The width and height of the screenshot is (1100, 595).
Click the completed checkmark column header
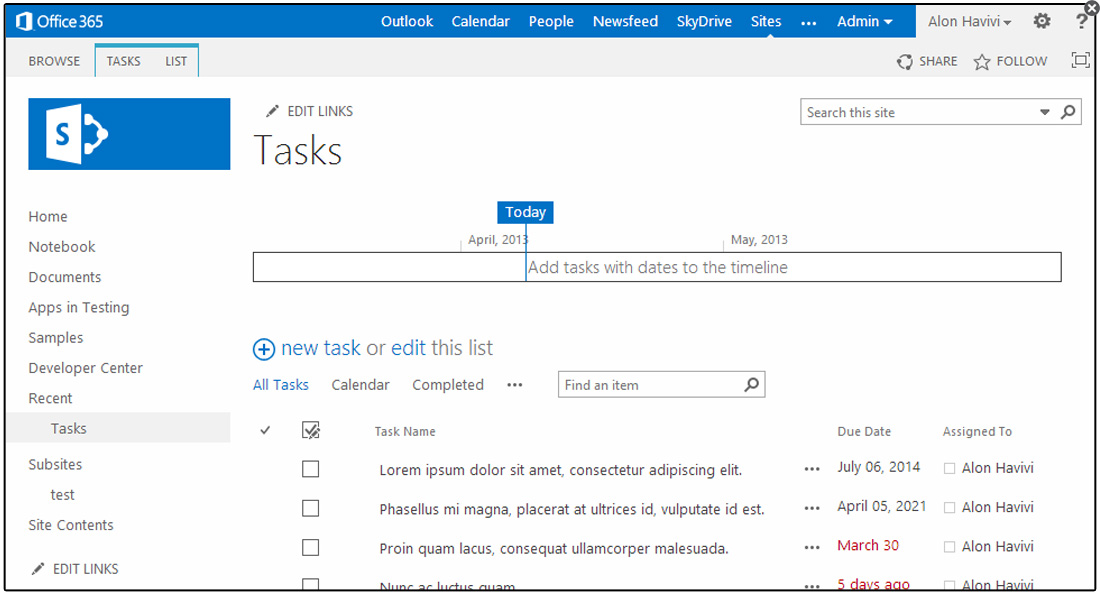coord(265,430)
